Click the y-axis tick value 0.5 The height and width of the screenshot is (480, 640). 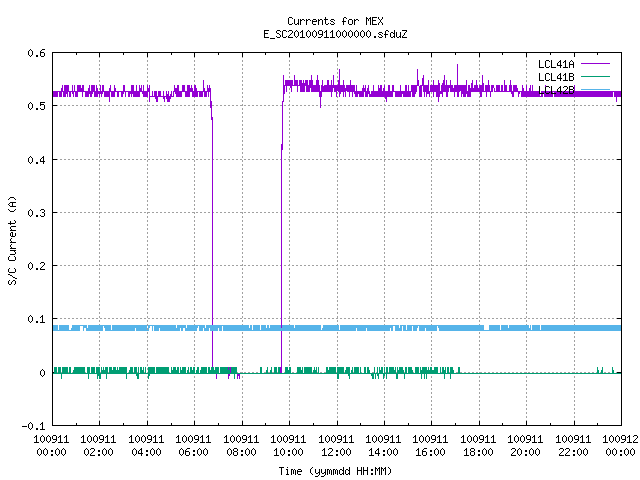(36, 106)
